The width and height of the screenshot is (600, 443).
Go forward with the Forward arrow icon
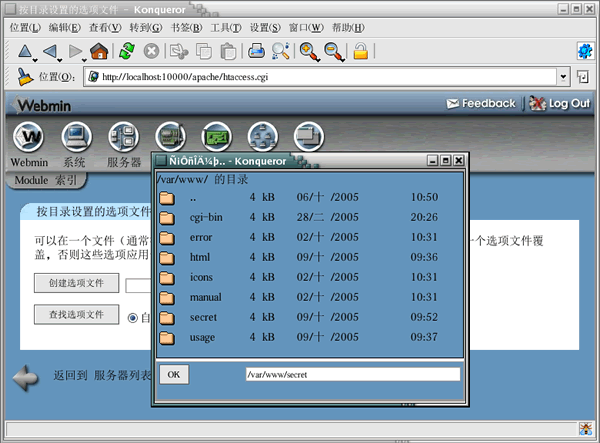click(x=75, y=51)
